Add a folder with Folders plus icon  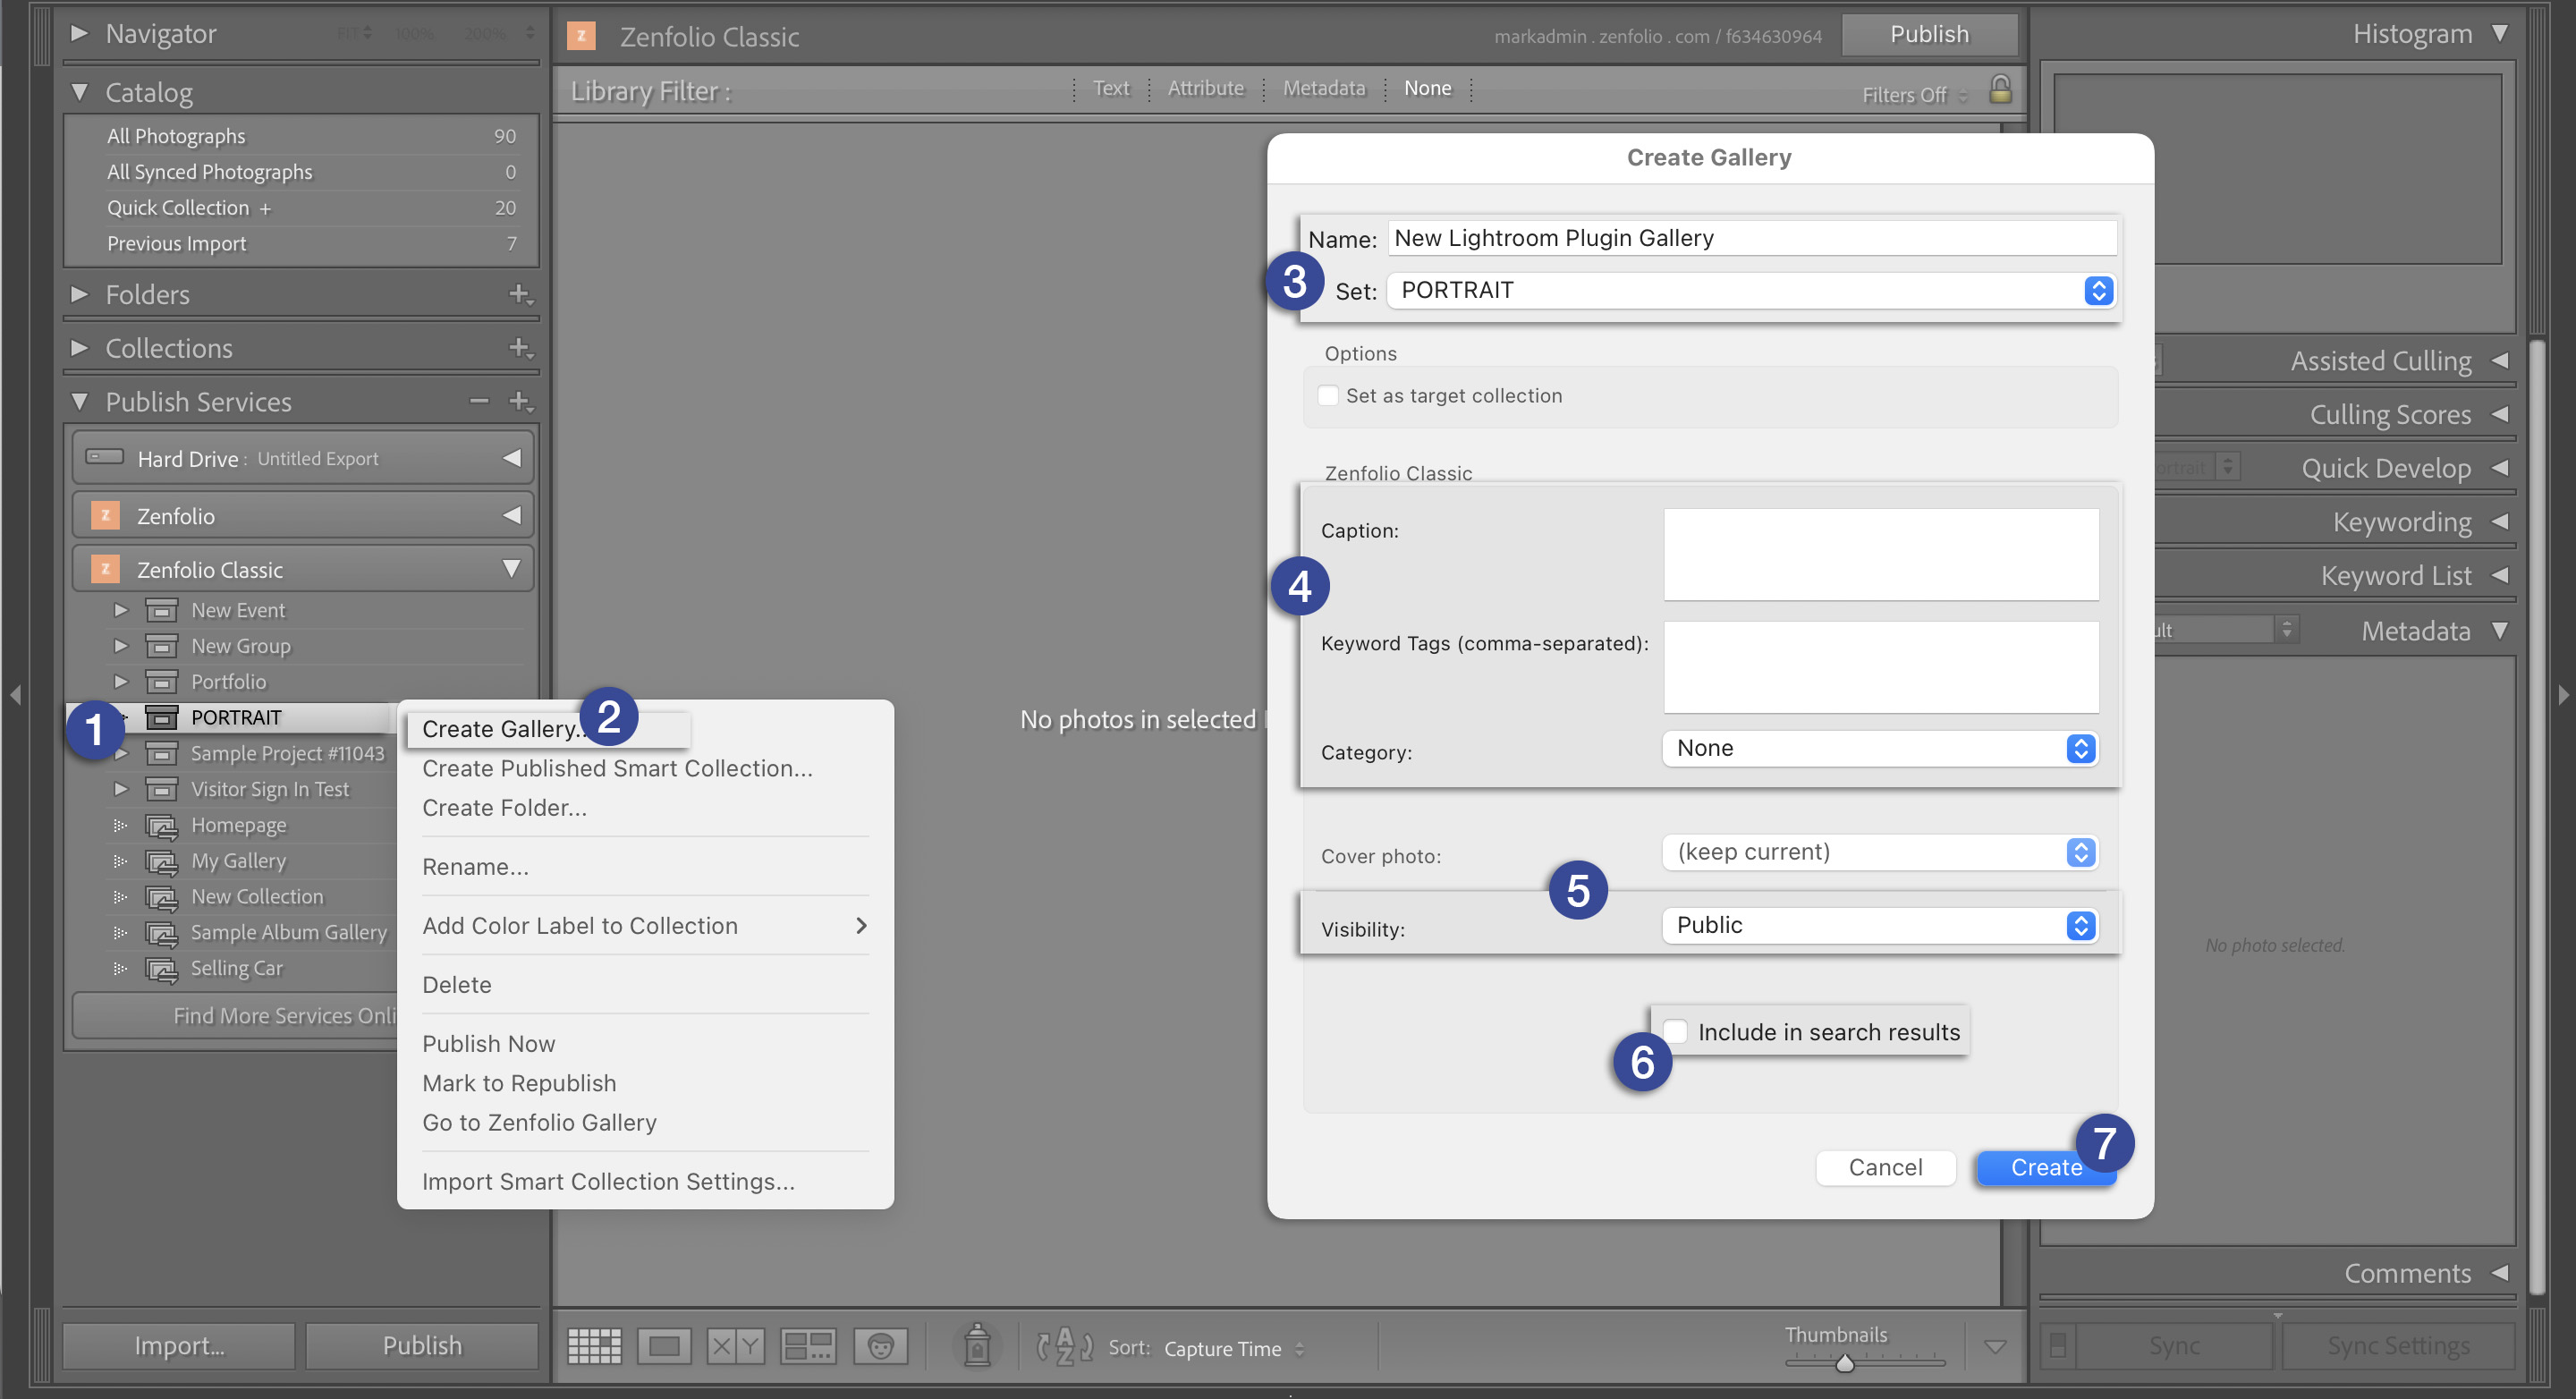click(x=520, y=294)
